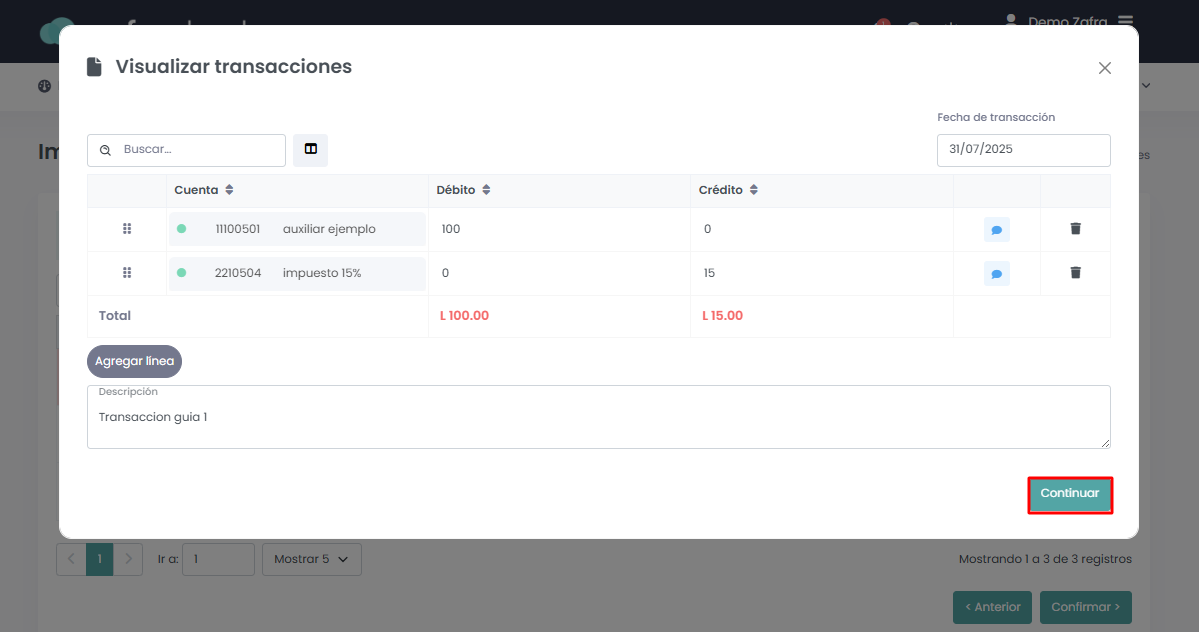This screenshot has width=1199, height=632.
Task: Sort table by Cuenta column
Action: point(229,190)
